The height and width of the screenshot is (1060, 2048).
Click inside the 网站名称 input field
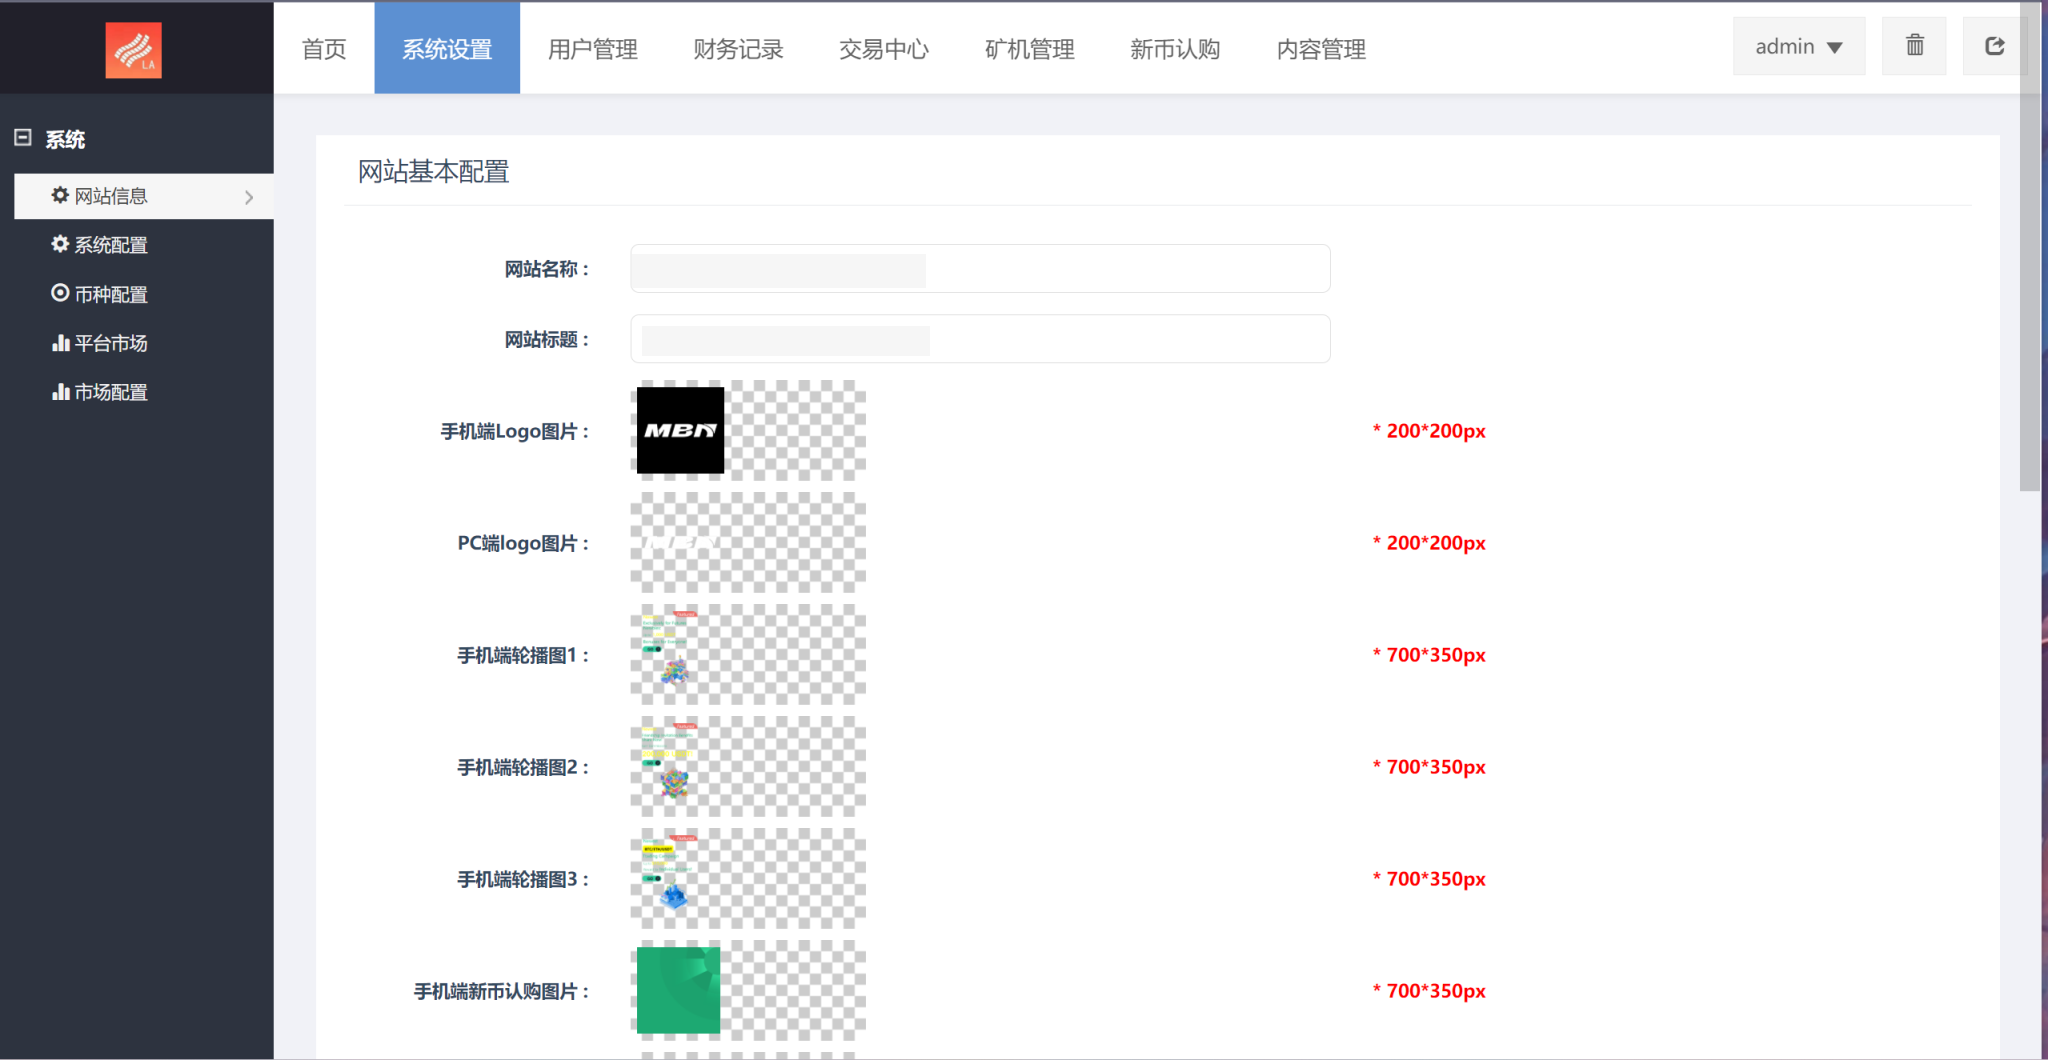pos(978,268)
